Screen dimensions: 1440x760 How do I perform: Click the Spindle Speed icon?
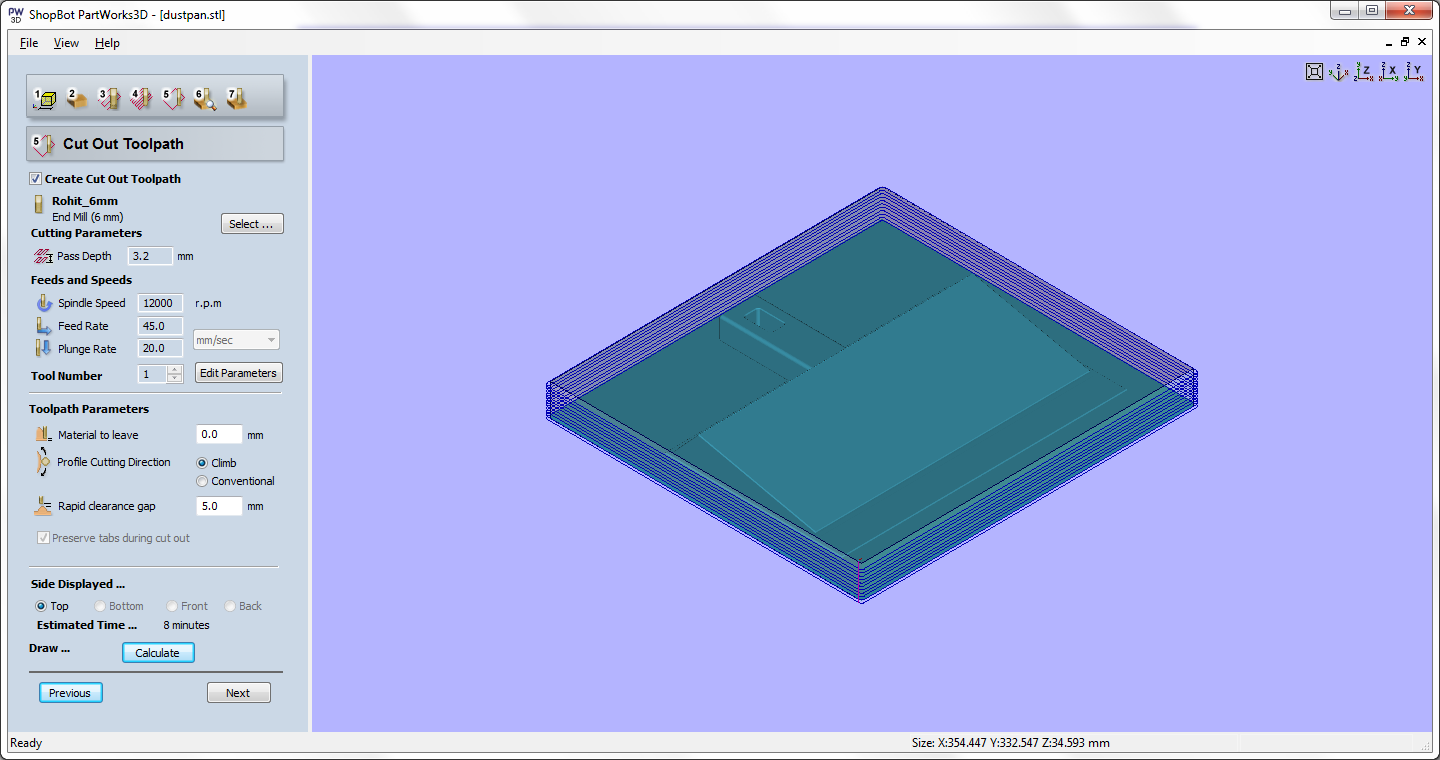tap(44, 303)
